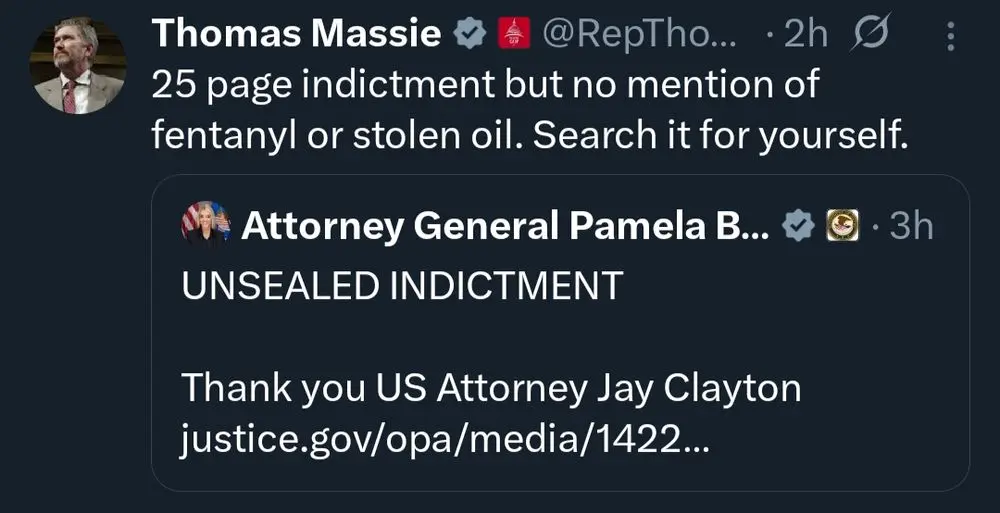Click the Attorney General Pamela B... name
This screenshot has height=513, width=1000.
click(x=505, y=226)
